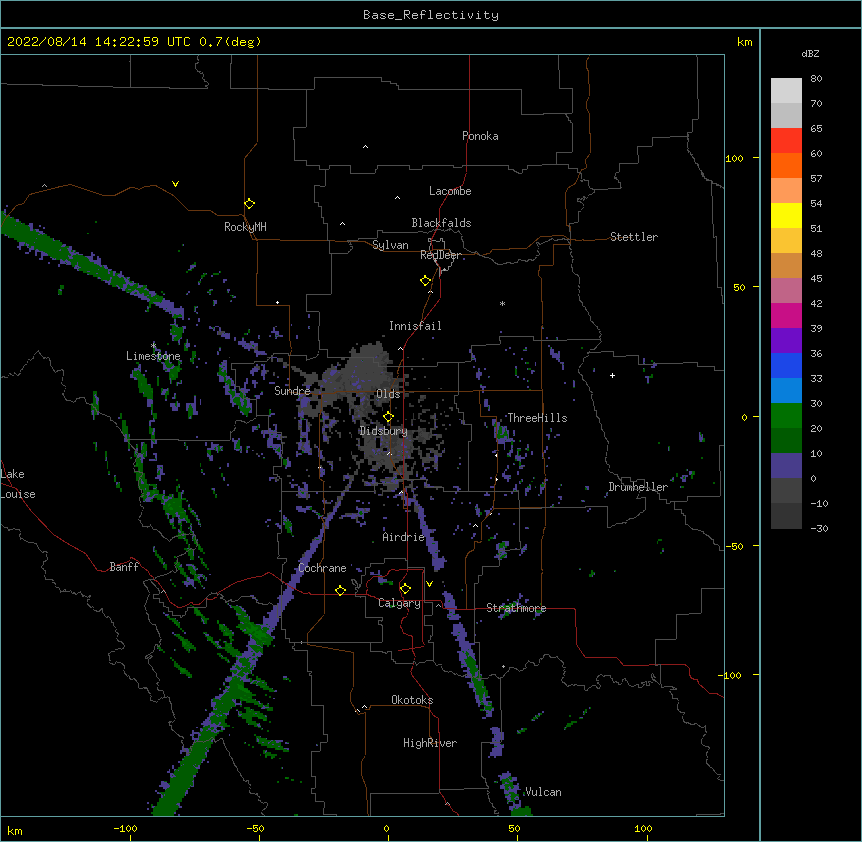Click the HighRiver town label

430,743
